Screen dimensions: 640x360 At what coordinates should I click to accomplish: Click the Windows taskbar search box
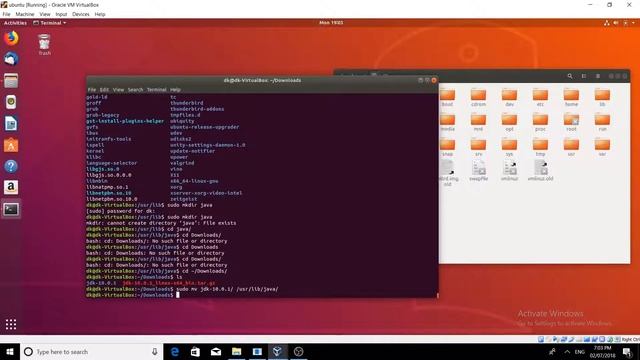(x=91, y=351)
